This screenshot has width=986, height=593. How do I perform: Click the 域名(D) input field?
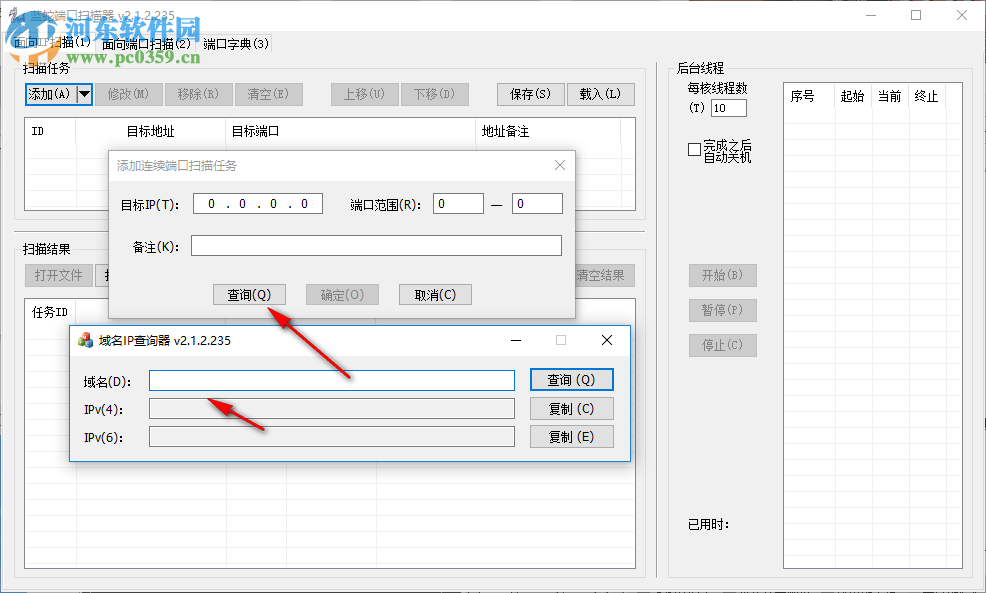[x=332, y=380]
